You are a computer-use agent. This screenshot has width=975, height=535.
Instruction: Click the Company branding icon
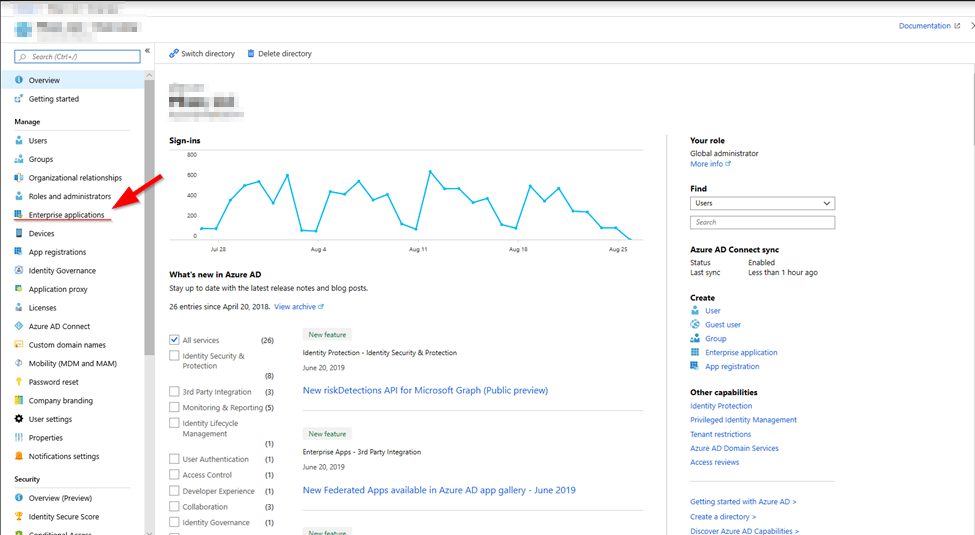click(x=19, y=400)
